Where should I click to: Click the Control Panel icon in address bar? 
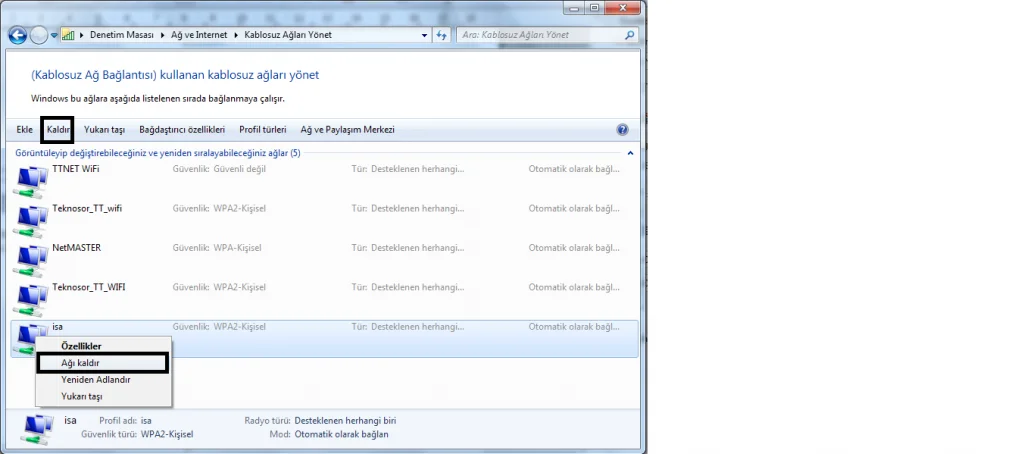[x=68, y=35]
